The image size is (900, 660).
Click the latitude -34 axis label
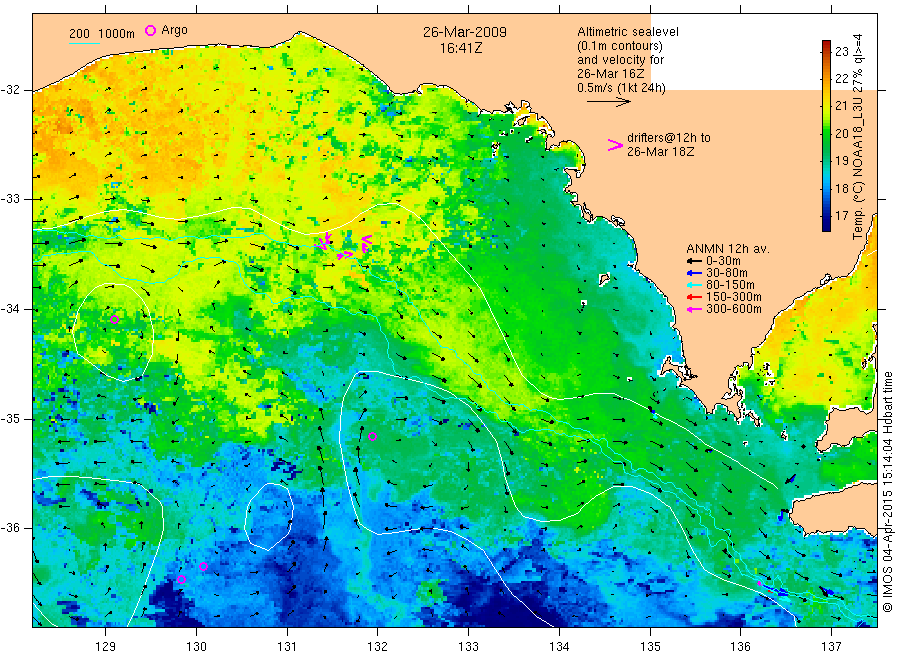[x=10, y=309]
